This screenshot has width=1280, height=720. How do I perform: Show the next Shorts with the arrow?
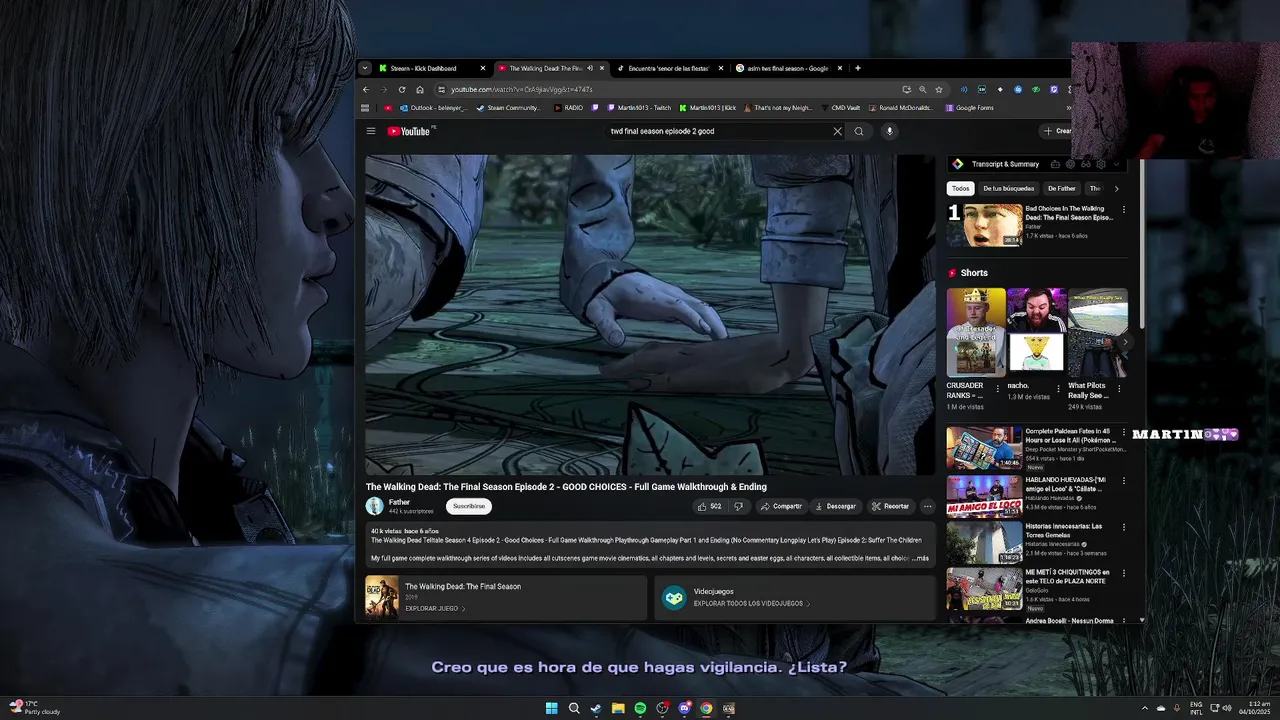click(1124, 342)
